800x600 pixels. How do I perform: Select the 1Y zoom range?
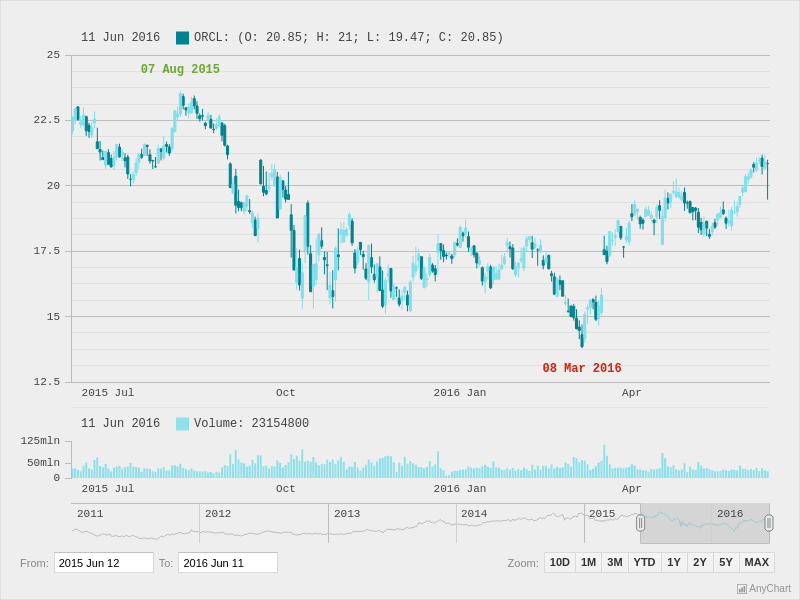pyautogui.click(x=674, y=562)
